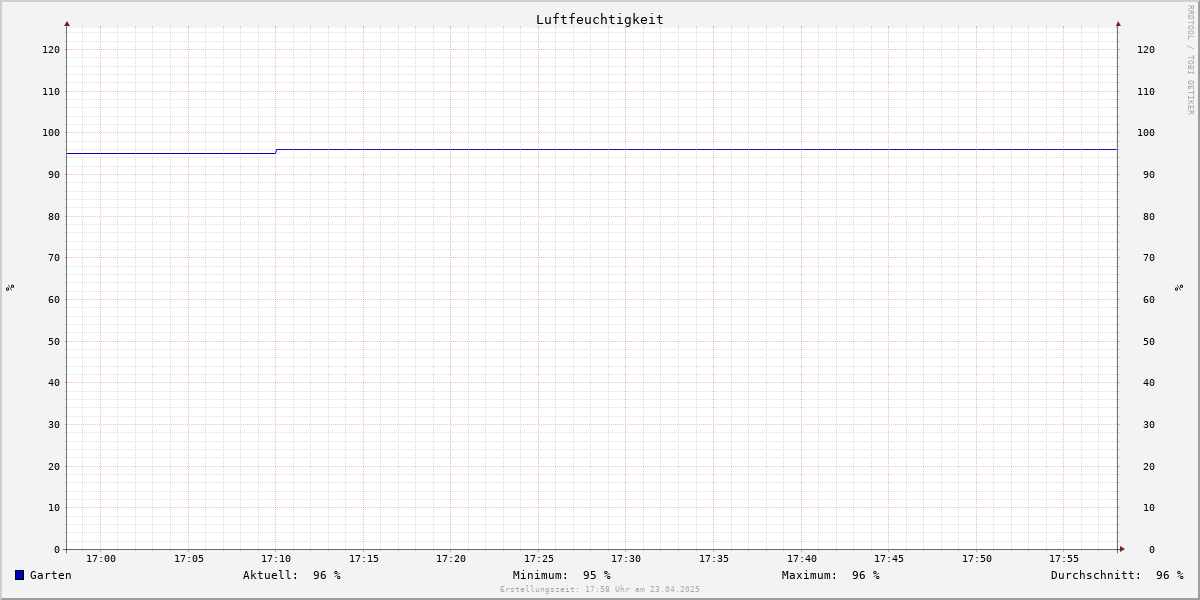Click the 100 label on the left axis
This screenshot has height=600, width=1200.
pyautogui.click(x=51, y=133)
